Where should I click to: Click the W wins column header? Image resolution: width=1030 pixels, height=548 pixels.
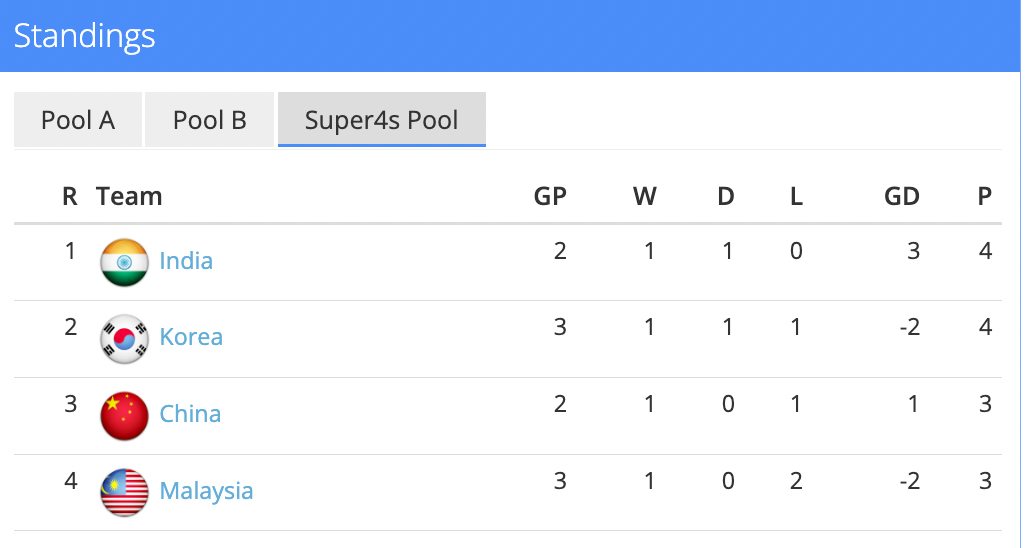tap(645, 196)
